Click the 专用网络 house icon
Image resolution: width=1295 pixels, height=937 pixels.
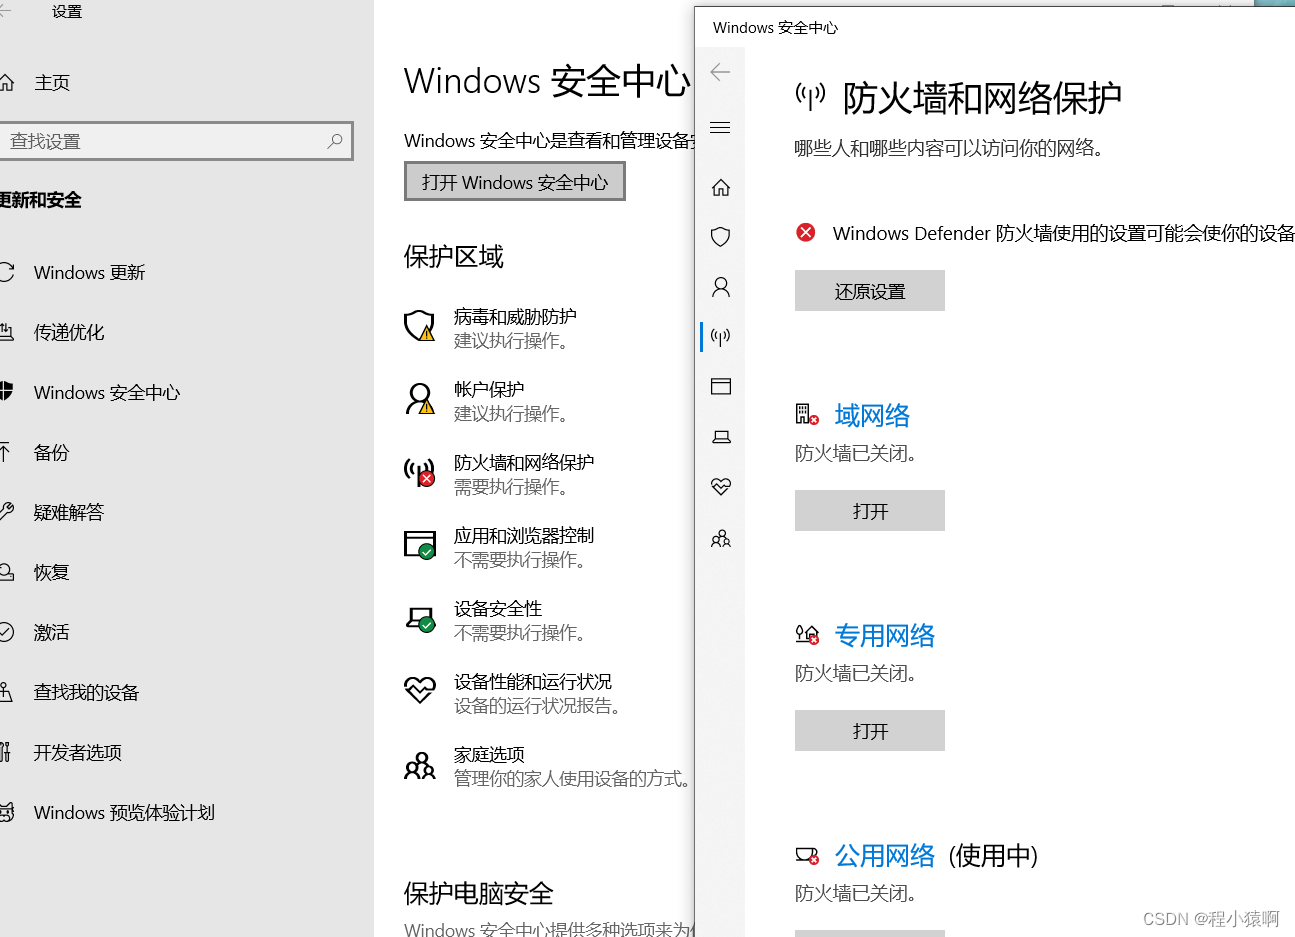(x=807, y=634)
